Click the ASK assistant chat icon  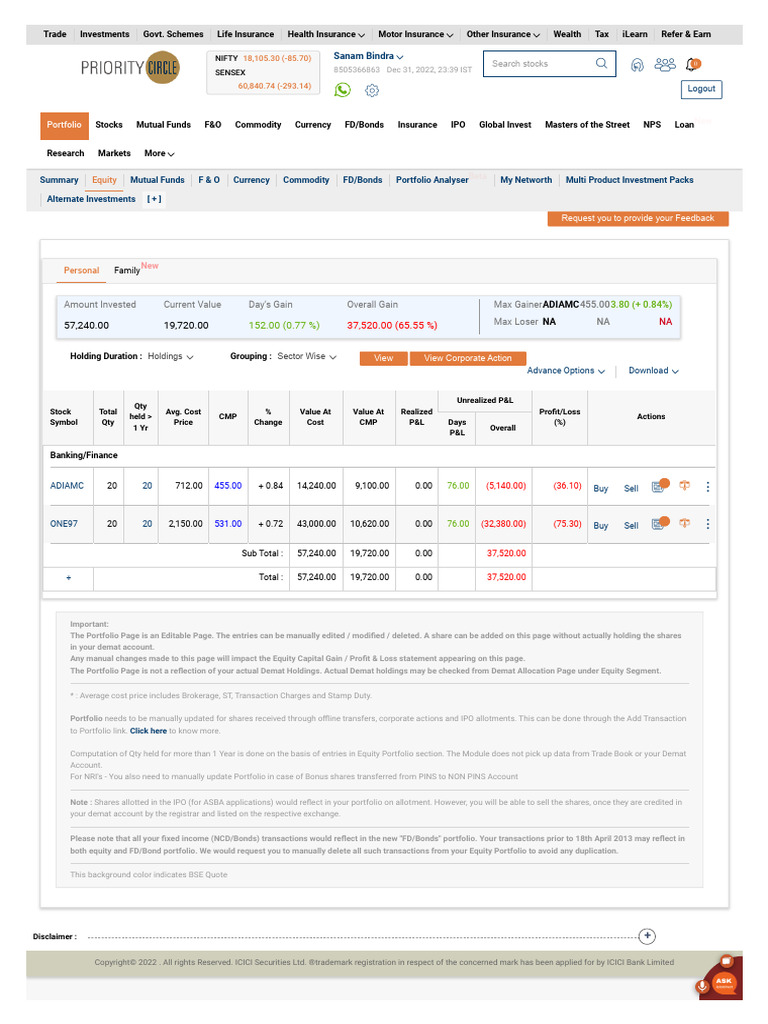click(x=724, y=981)
